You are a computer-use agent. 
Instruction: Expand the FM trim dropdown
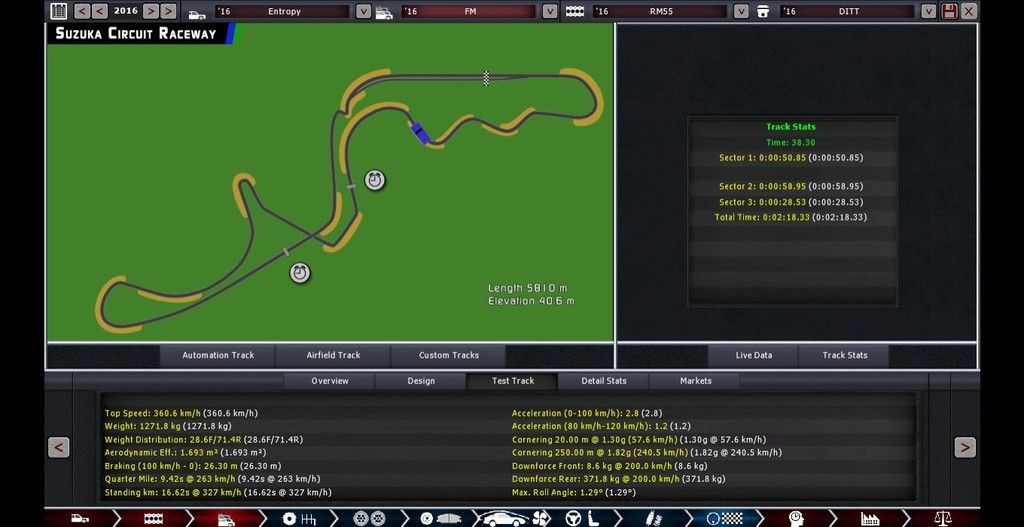[x=549, y=11]
